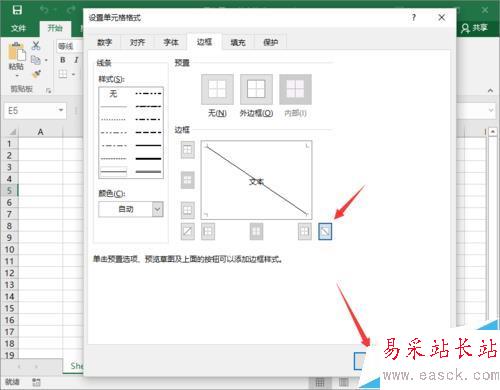The width and height of the screenshot is (500, 390).
Task: Click the Borders icon in Excel ribbon
Action: (x=63, y=74)
